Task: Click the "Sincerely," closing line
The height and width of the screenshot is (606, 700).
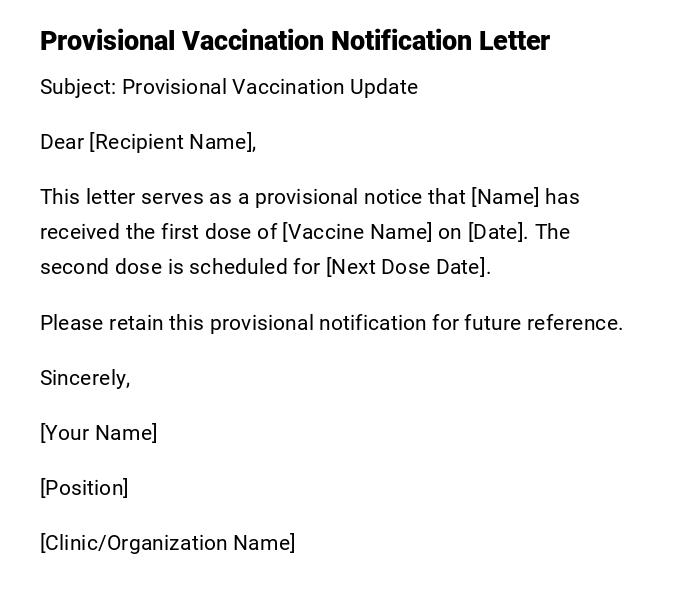Action: (85, 378)
